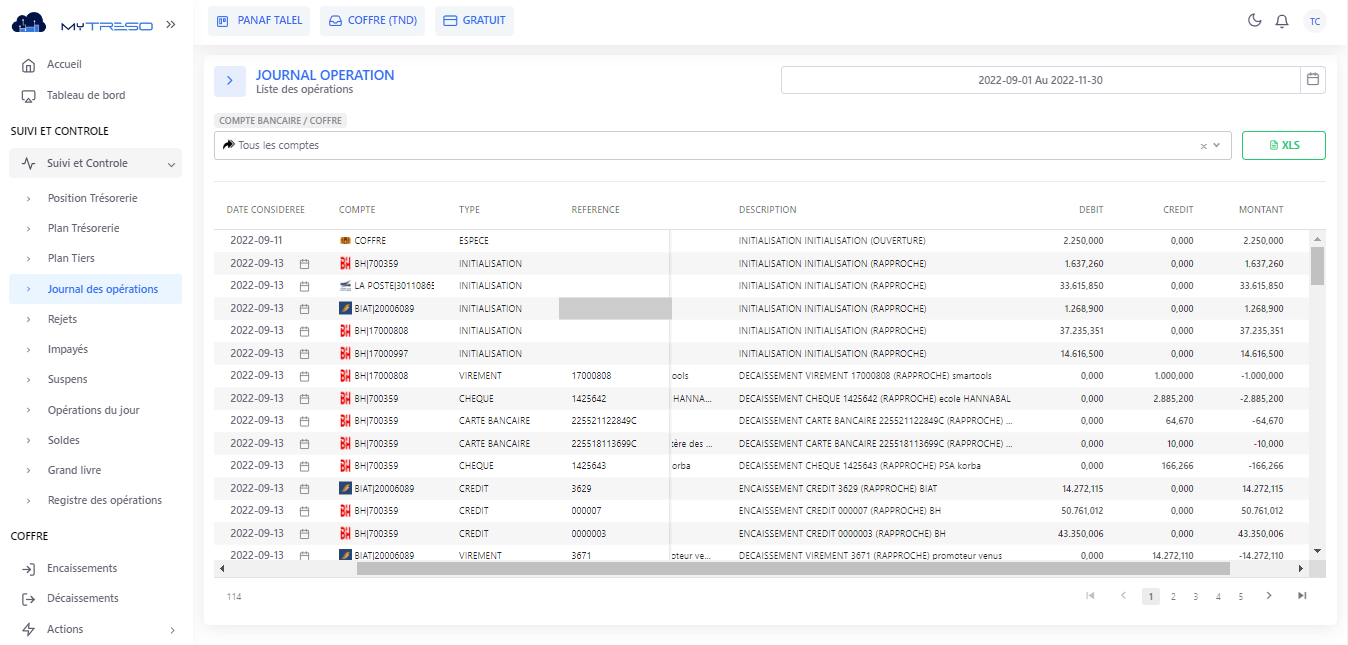Go to previous results page
This screenshot has width=1348, height=645.
click(x=1123, y=596)
